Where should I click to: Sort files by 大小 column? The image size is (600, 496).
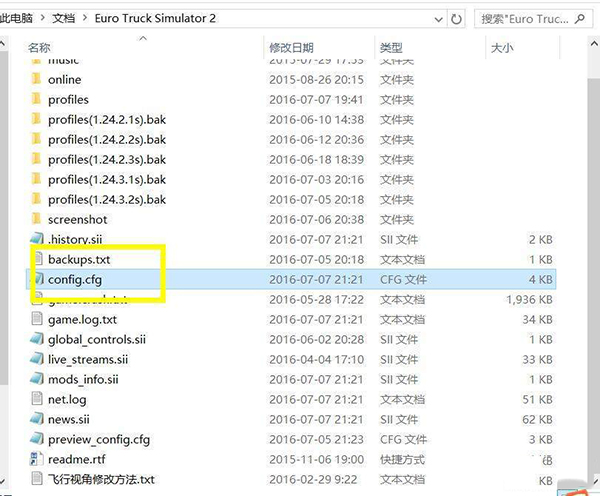tap(502, 48)
